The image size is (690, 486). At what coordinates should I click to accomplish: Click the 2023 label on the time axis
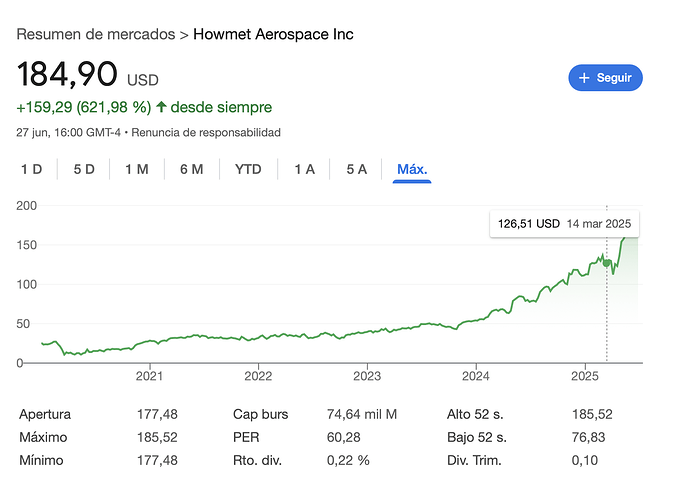(367, 376)
